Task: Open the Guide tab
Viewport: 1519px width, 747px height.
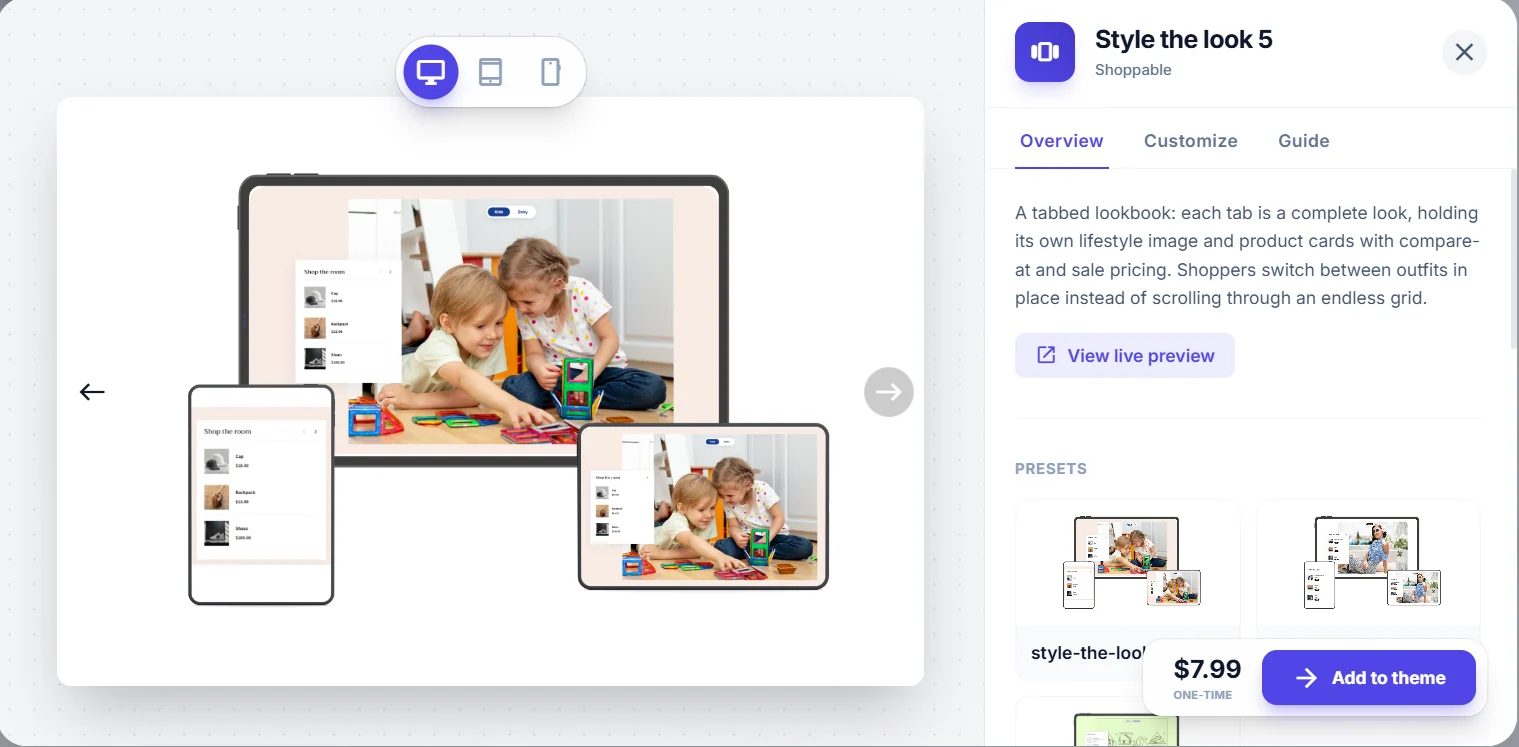Action: pos(1304,141)
